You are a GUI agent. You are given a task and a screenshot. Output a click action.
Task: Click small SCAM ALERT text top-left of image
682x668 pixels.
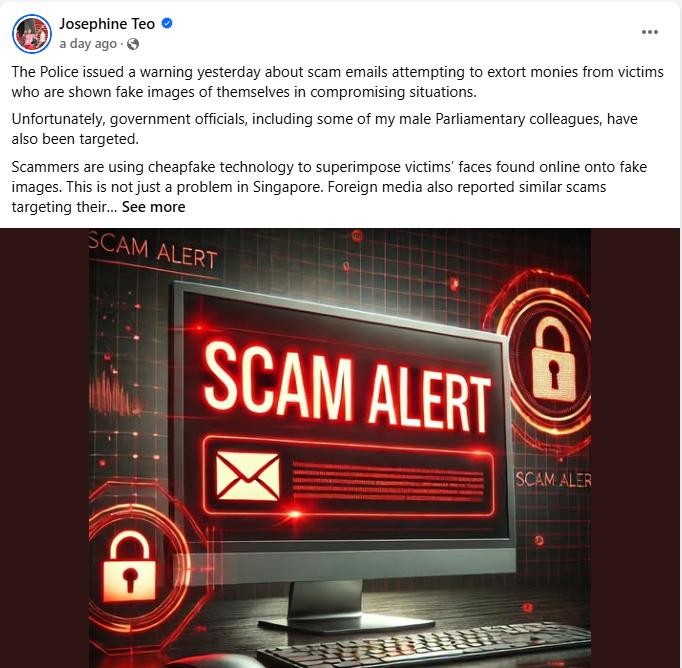153,252
